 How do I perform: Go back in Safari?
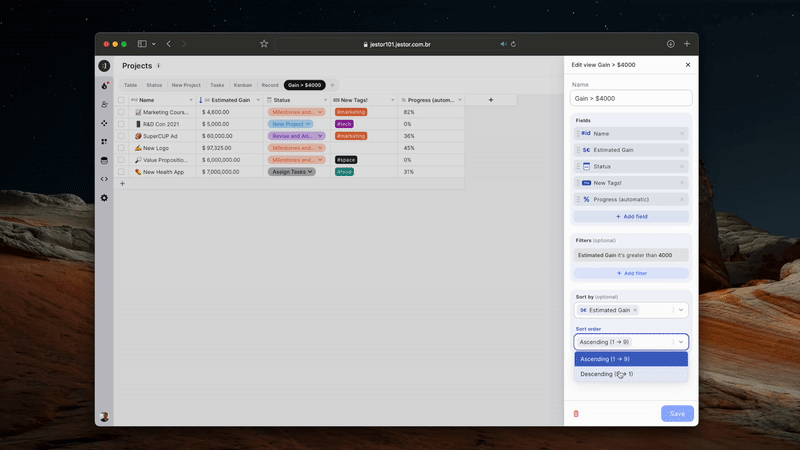click(169, 44)
